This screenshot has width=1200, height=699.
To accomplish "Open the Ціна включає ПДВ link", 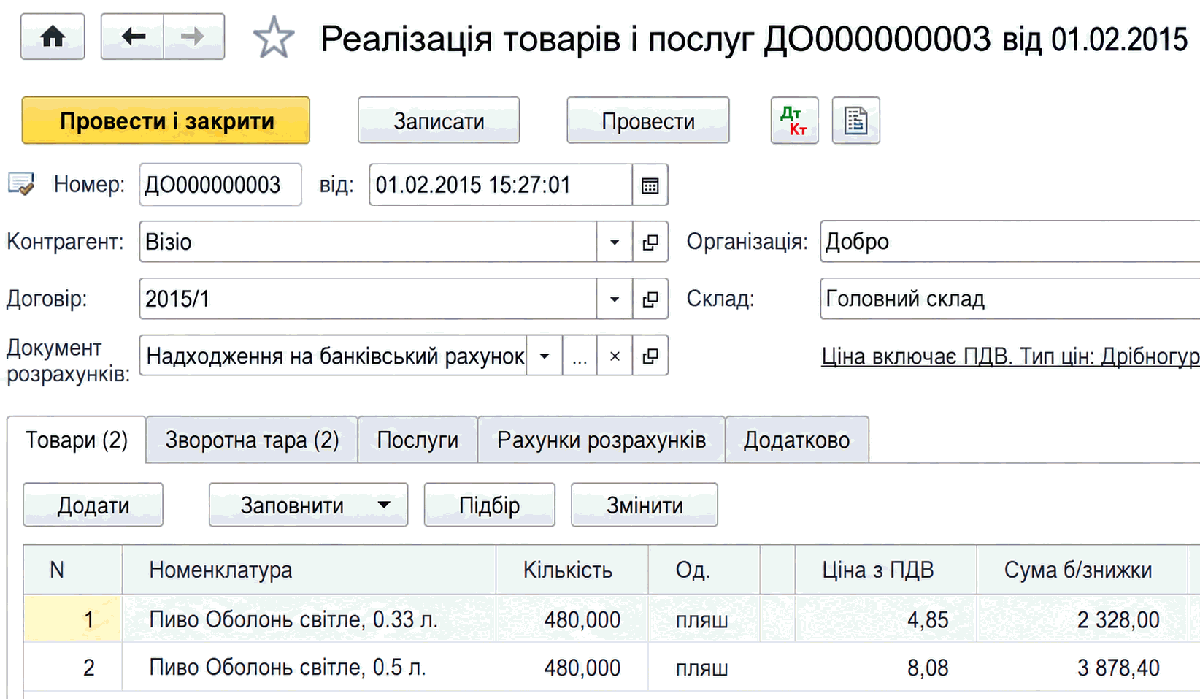I will 1010,356.
